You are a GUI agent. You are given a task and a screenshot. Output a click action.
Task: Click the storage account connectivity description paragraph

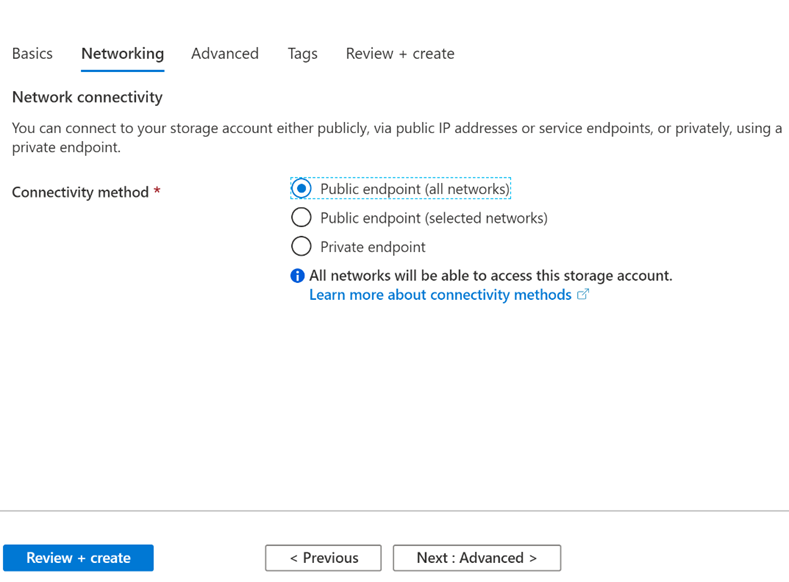coord(397,137)
